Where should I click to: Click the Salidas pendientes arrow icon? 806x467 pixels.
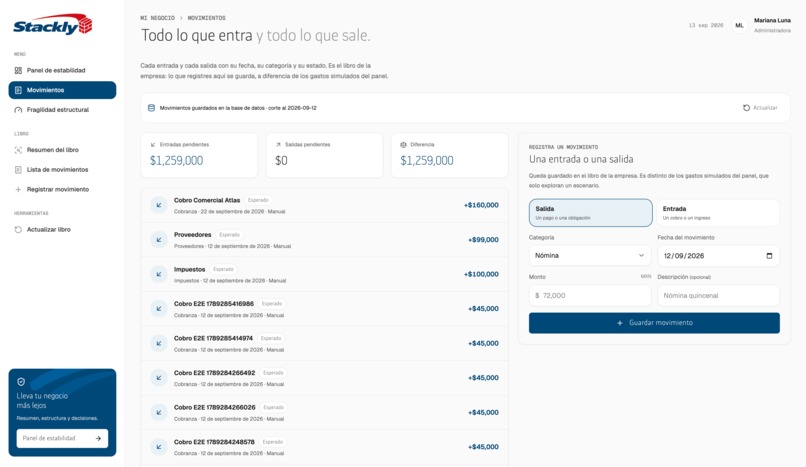279,145
